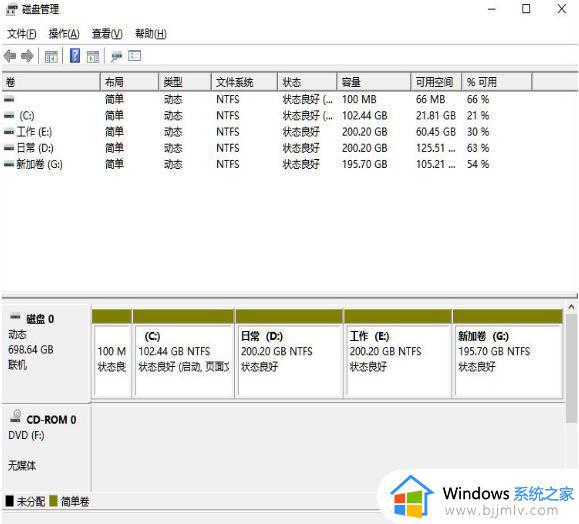Close the Disk Management window
579x524 pixels.
pyautogui.click(x=562, y=9)
